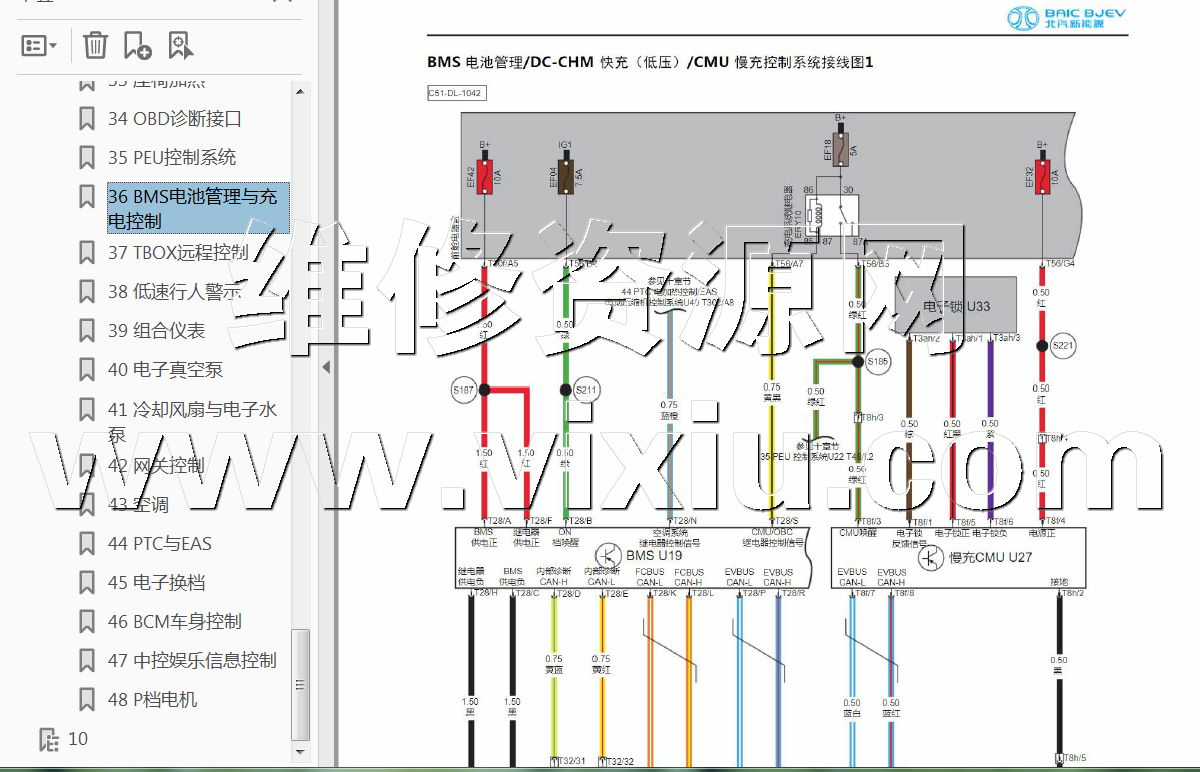Click the bookmark icon beside 39 组合仪表
This screenshot has height=772, width=1200.
click(x=88, y=331)
